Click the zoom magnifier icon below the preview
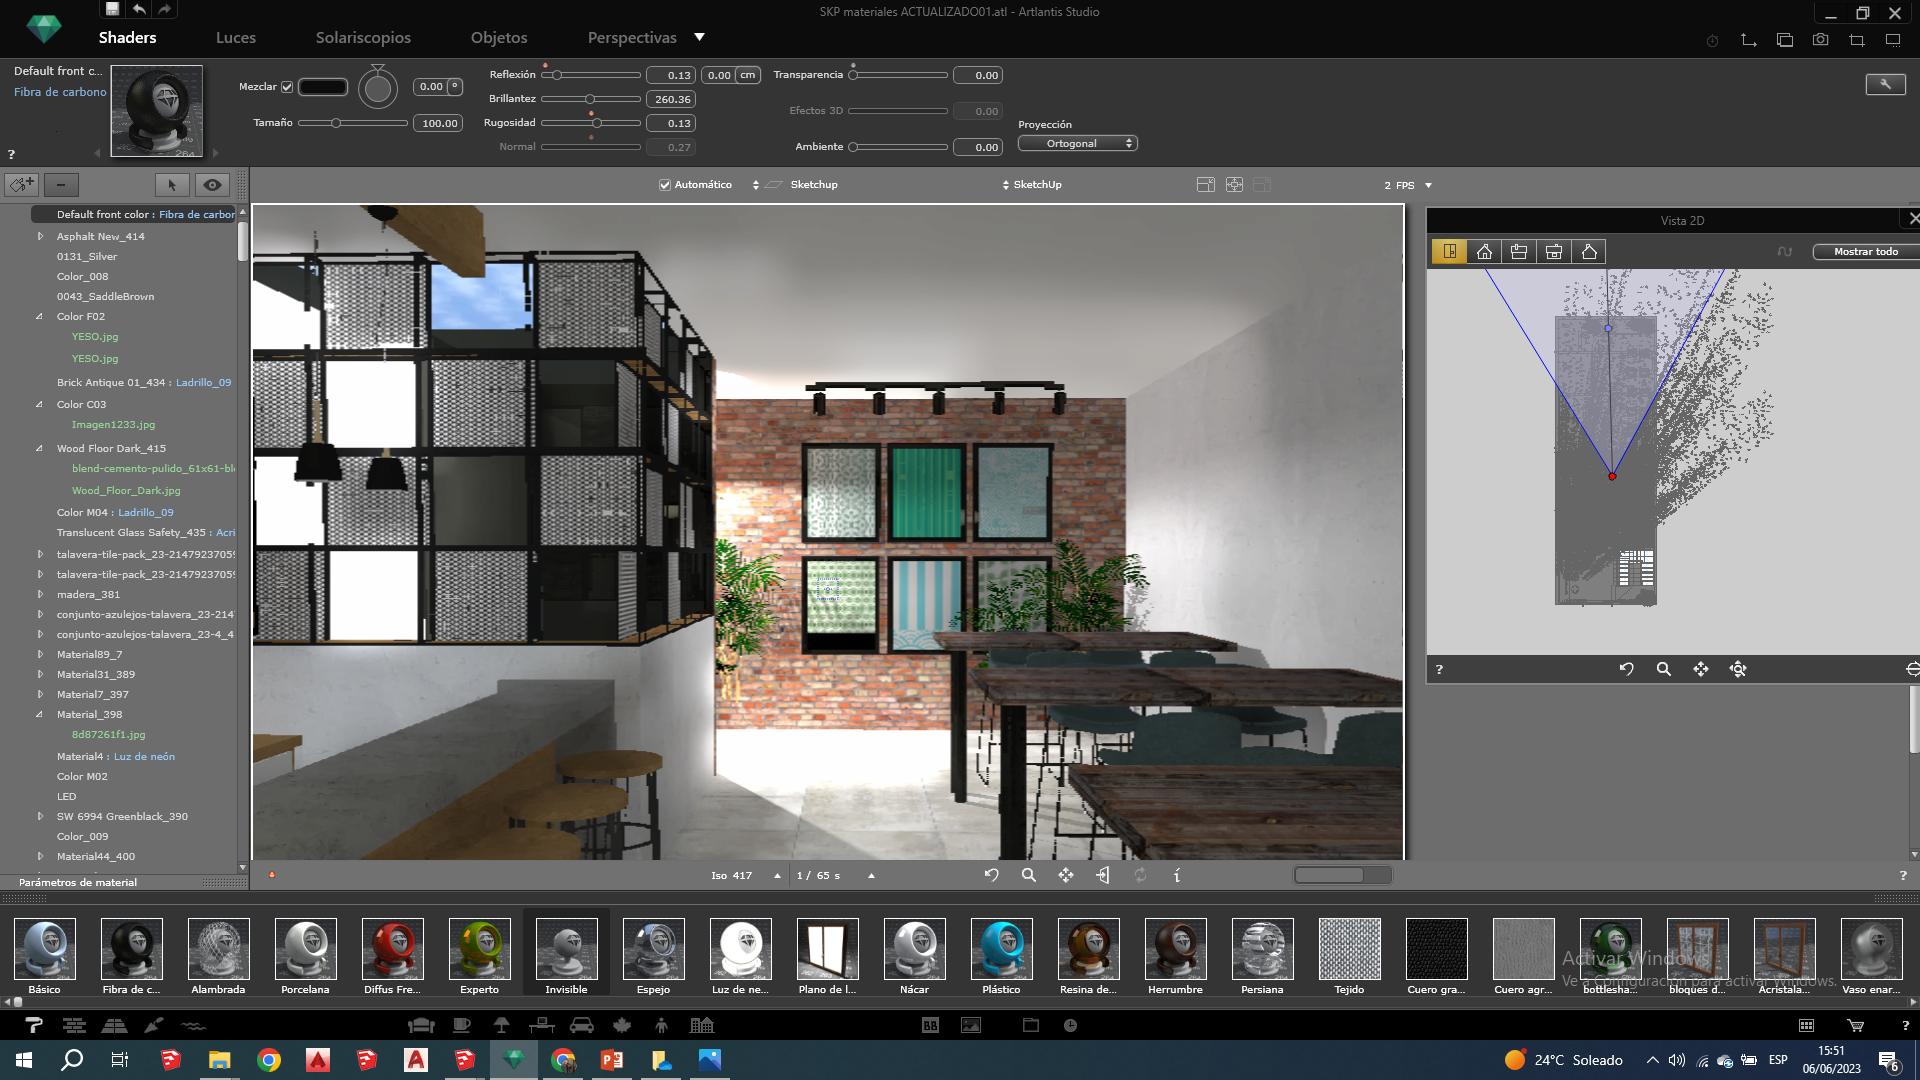The height and width of the screenshot is (1080, 1920). 1028,875
